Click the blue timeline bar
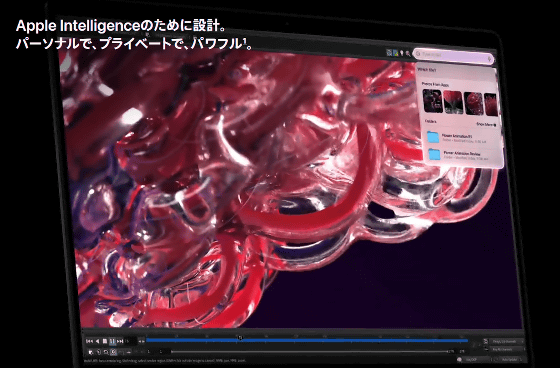560x368 pixels. click(x=307, y=340)
